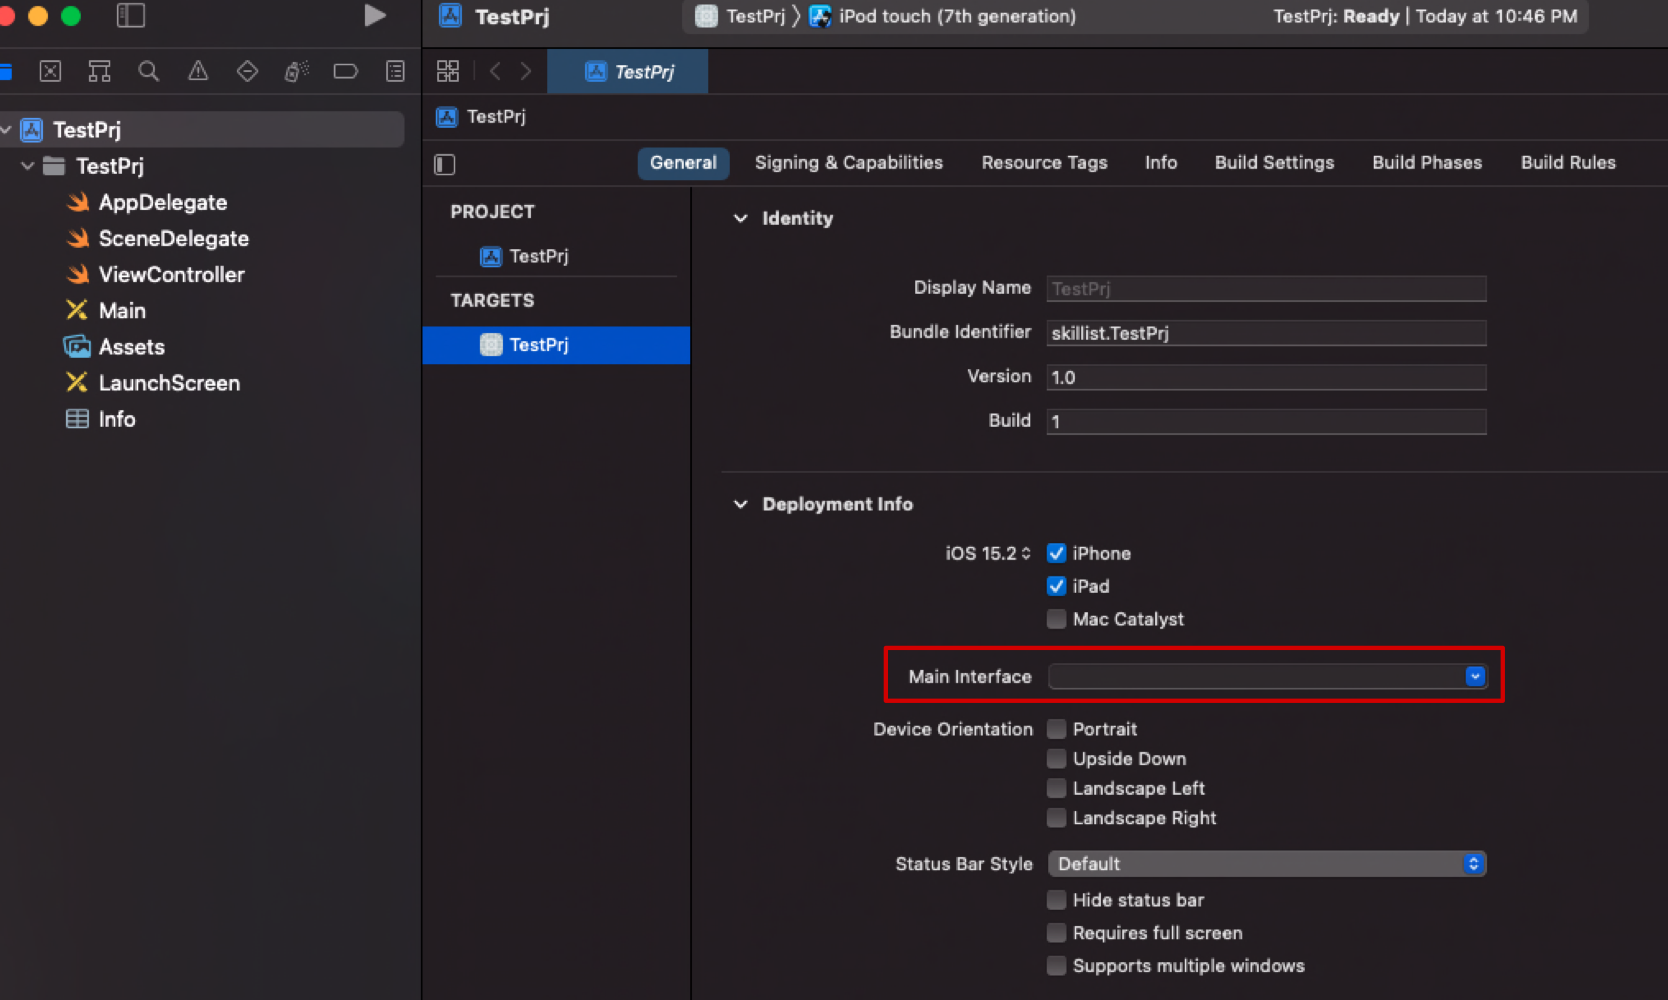Click the TestPrj breadcrumb in the jump bar
The height and width of the screenshot is (1000, 1668).
[x=481, y=117]
